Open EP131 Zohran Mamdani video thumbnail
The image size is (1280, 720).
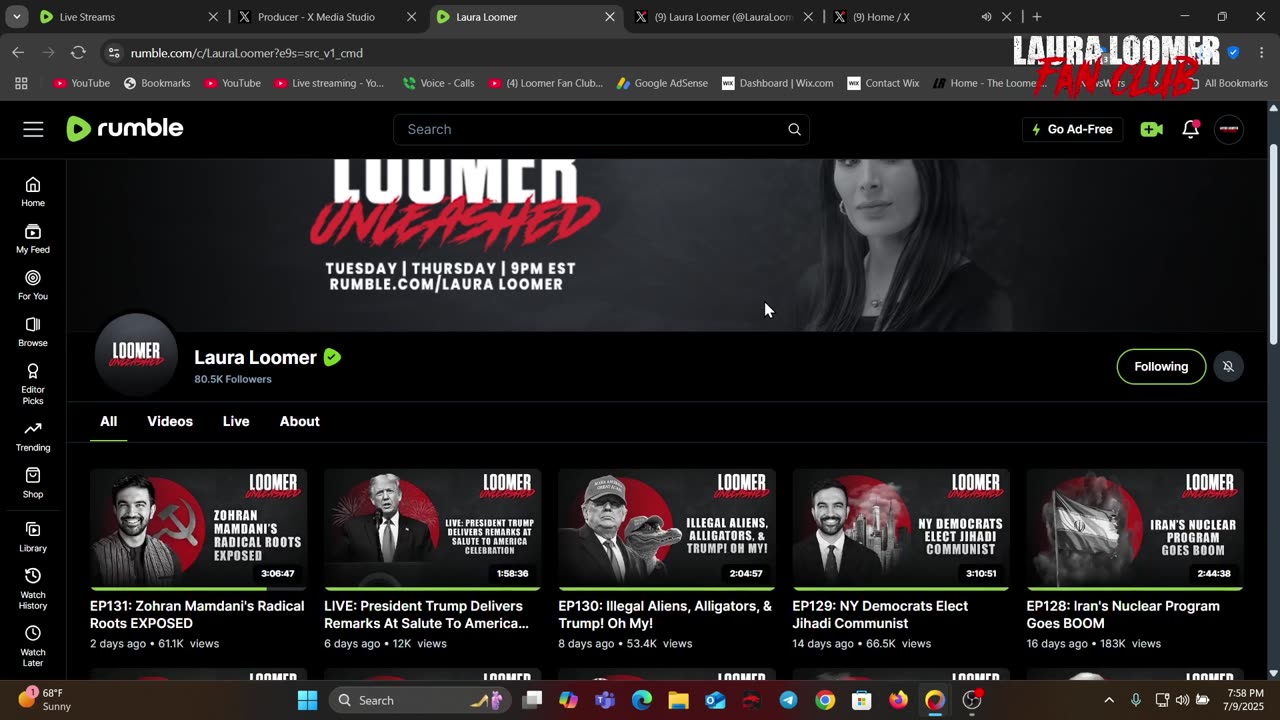coord(198,529)
